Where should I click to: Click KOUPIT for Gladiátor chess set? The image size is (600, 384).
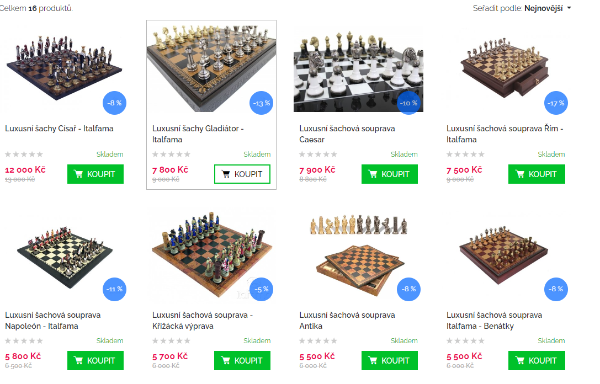[x=242, y=174]
